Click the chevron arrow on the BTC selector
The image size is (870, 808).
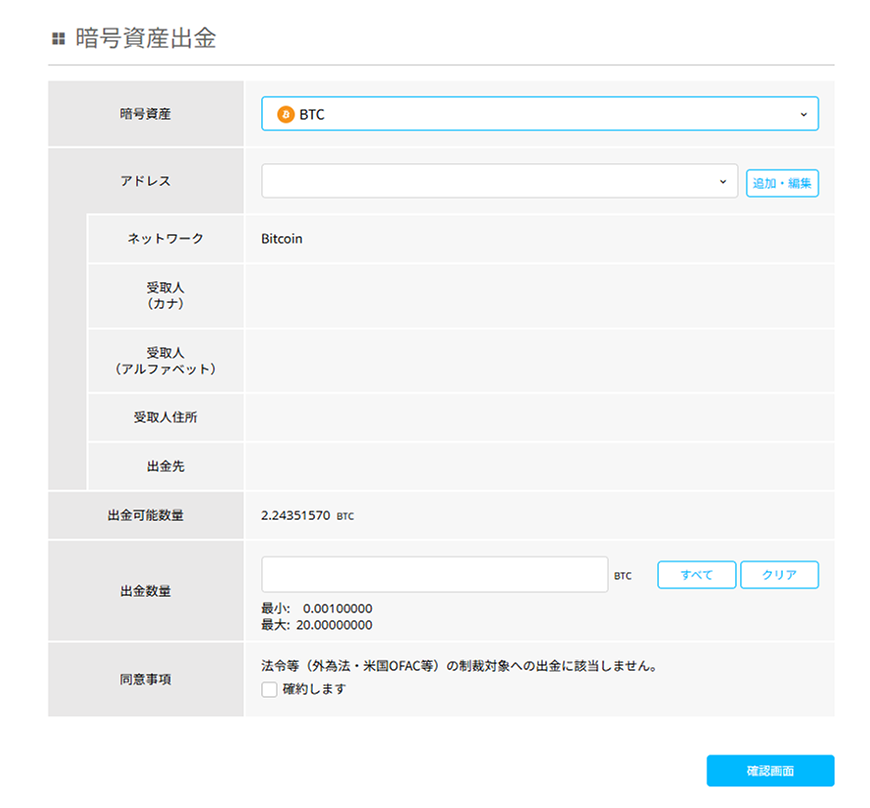[x=803, y=115]
